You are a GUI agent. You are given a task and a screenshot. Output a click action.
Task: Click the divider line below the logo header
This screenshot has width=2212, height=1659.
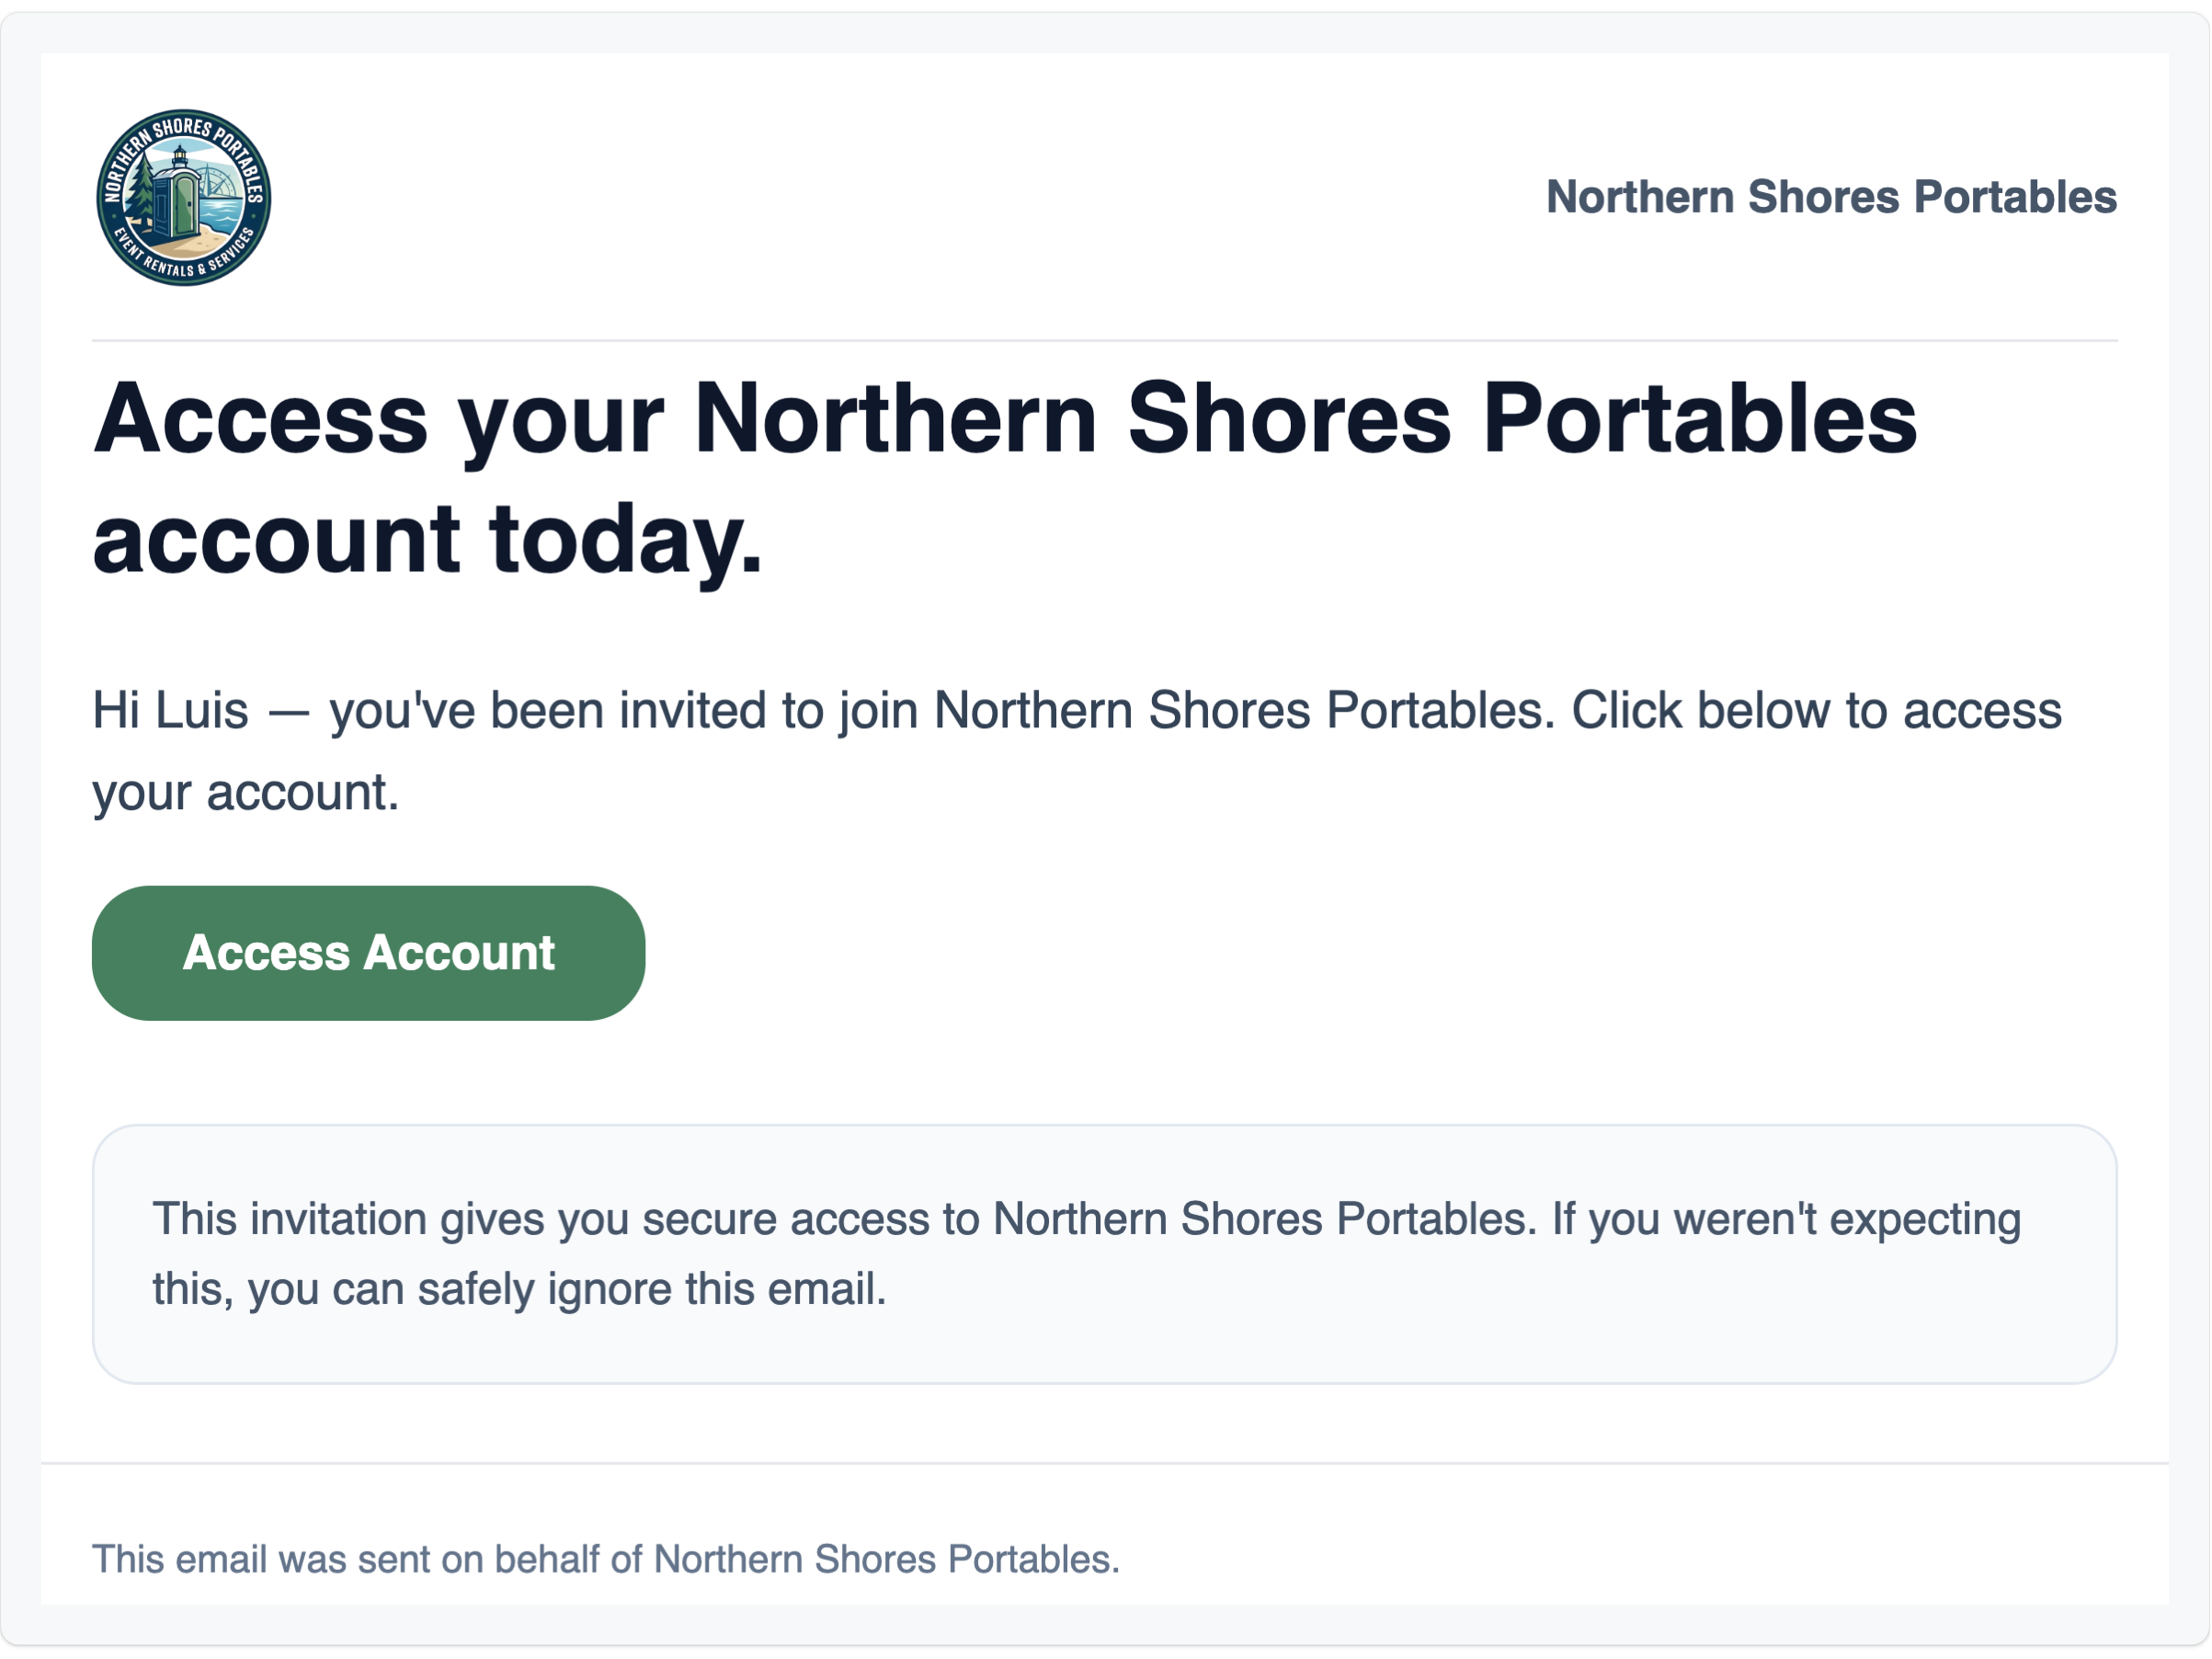click(x=1104, y=341)
